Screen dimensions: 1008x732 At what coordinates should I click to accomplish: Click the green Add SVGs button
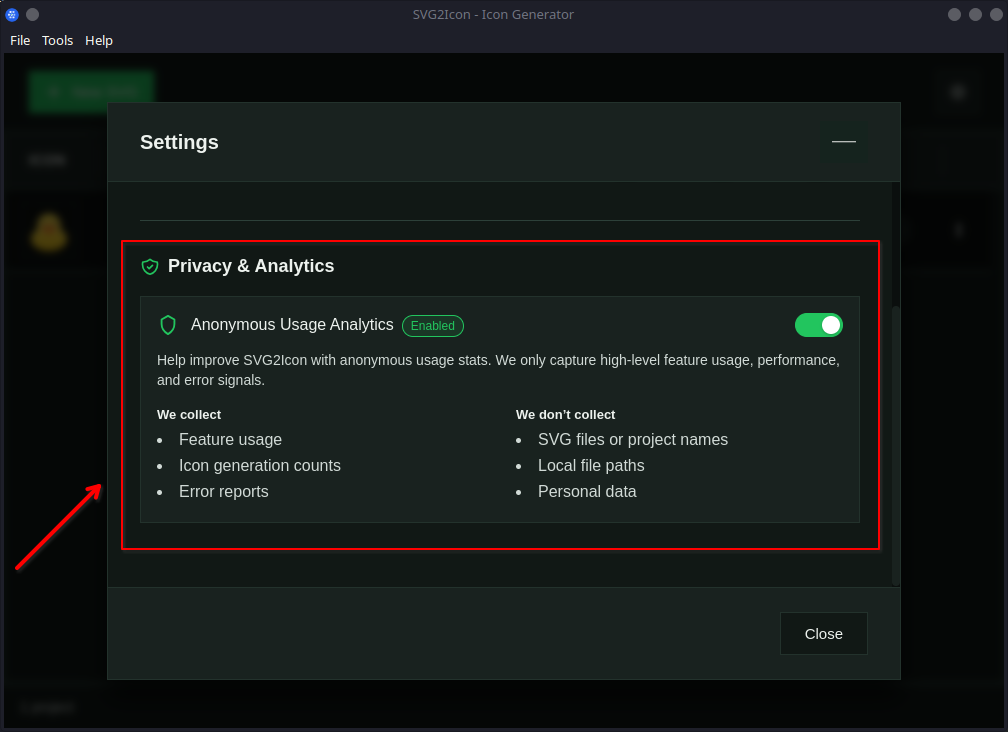pos(91,91)
